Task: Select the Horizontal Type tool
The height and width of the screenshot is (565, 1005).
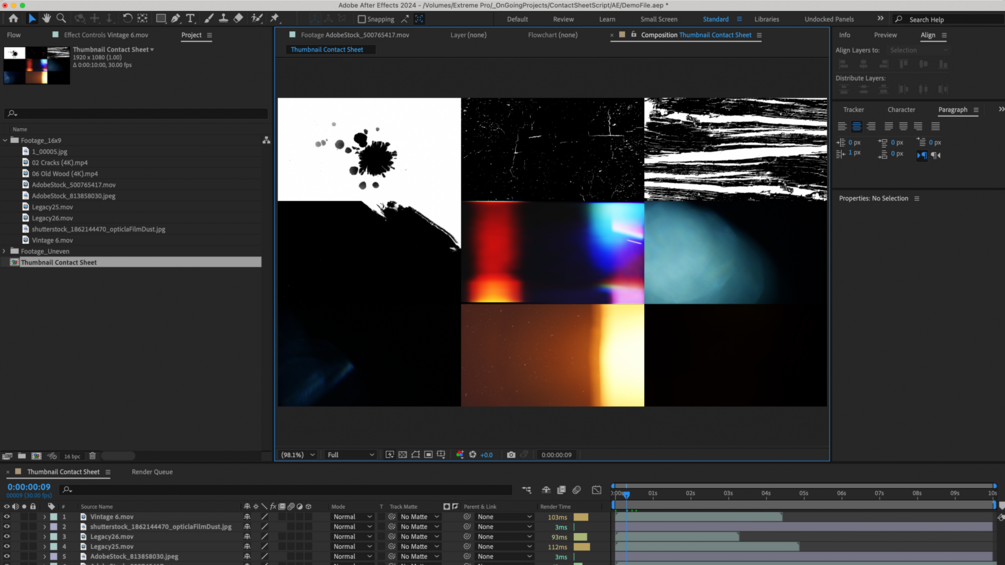Action: click(190, 18)
